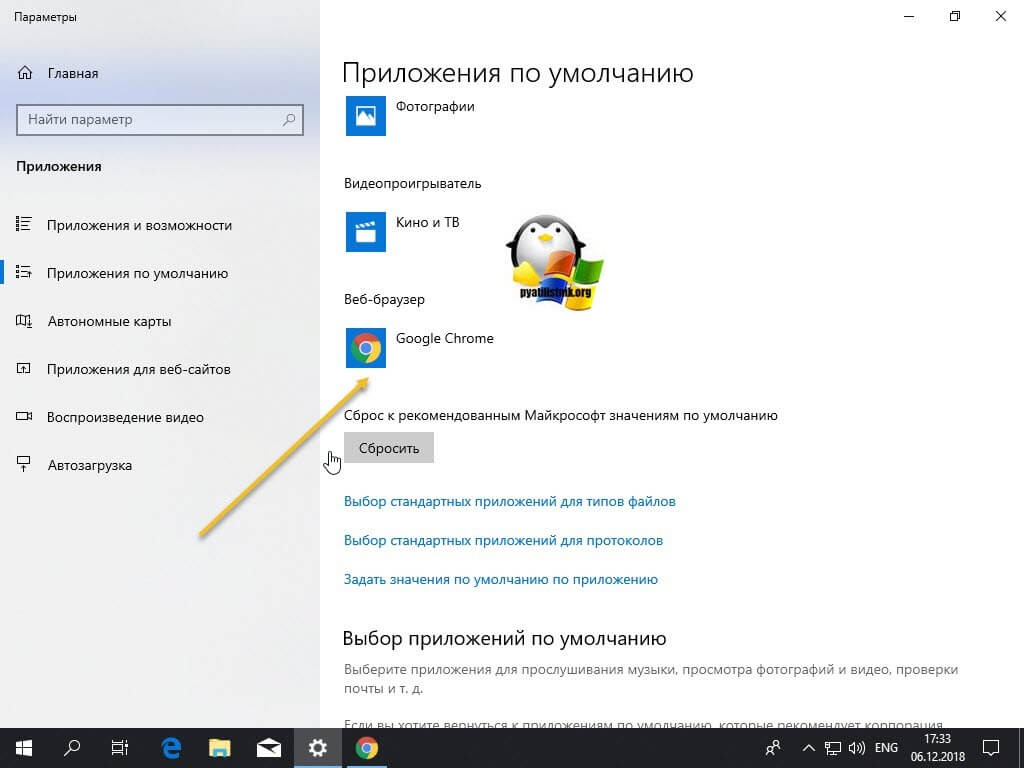
Task: Open File Explorer from taskbar
Action: coord(219,748)
